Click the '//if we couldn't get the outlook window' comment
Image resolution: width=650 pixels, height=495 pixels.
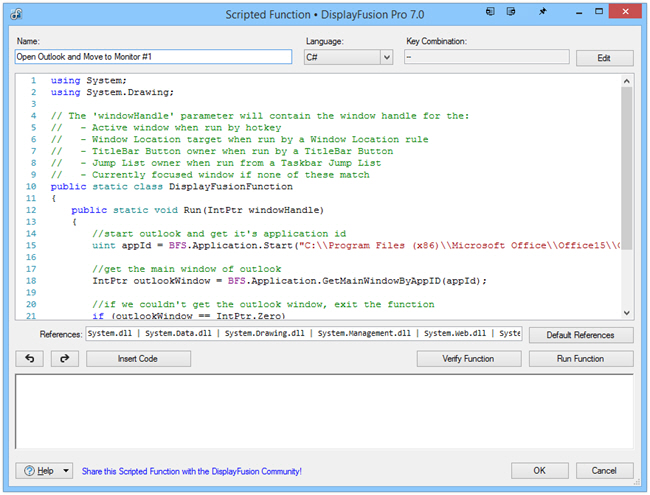point(263,305)
